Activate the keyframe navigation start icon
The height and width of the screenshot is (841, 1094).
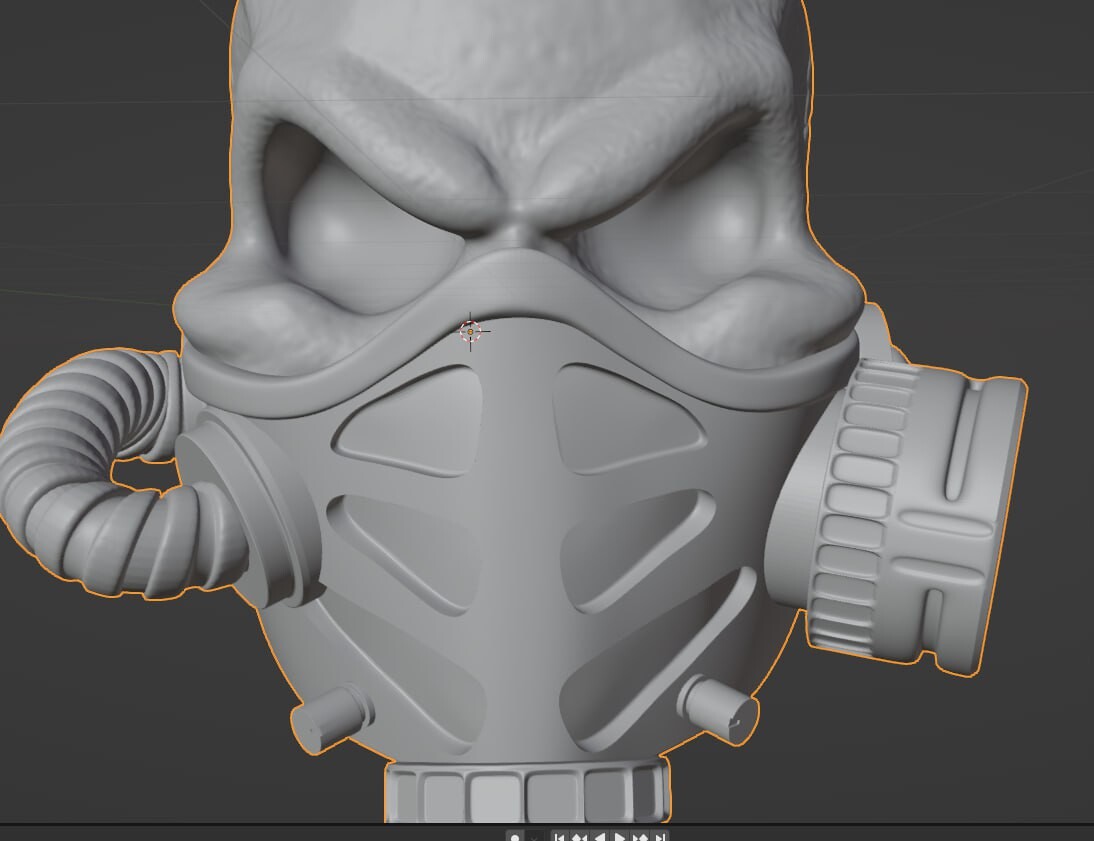(561, 835)
